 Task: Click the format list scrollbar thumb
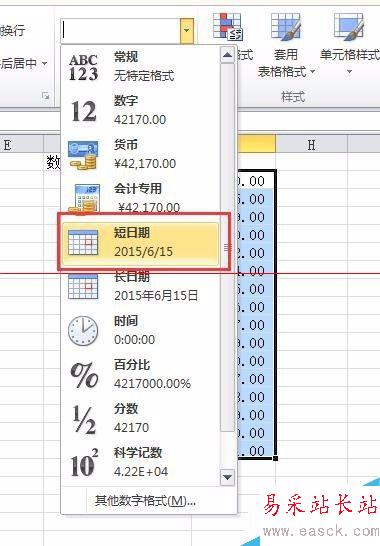(227, 247)
